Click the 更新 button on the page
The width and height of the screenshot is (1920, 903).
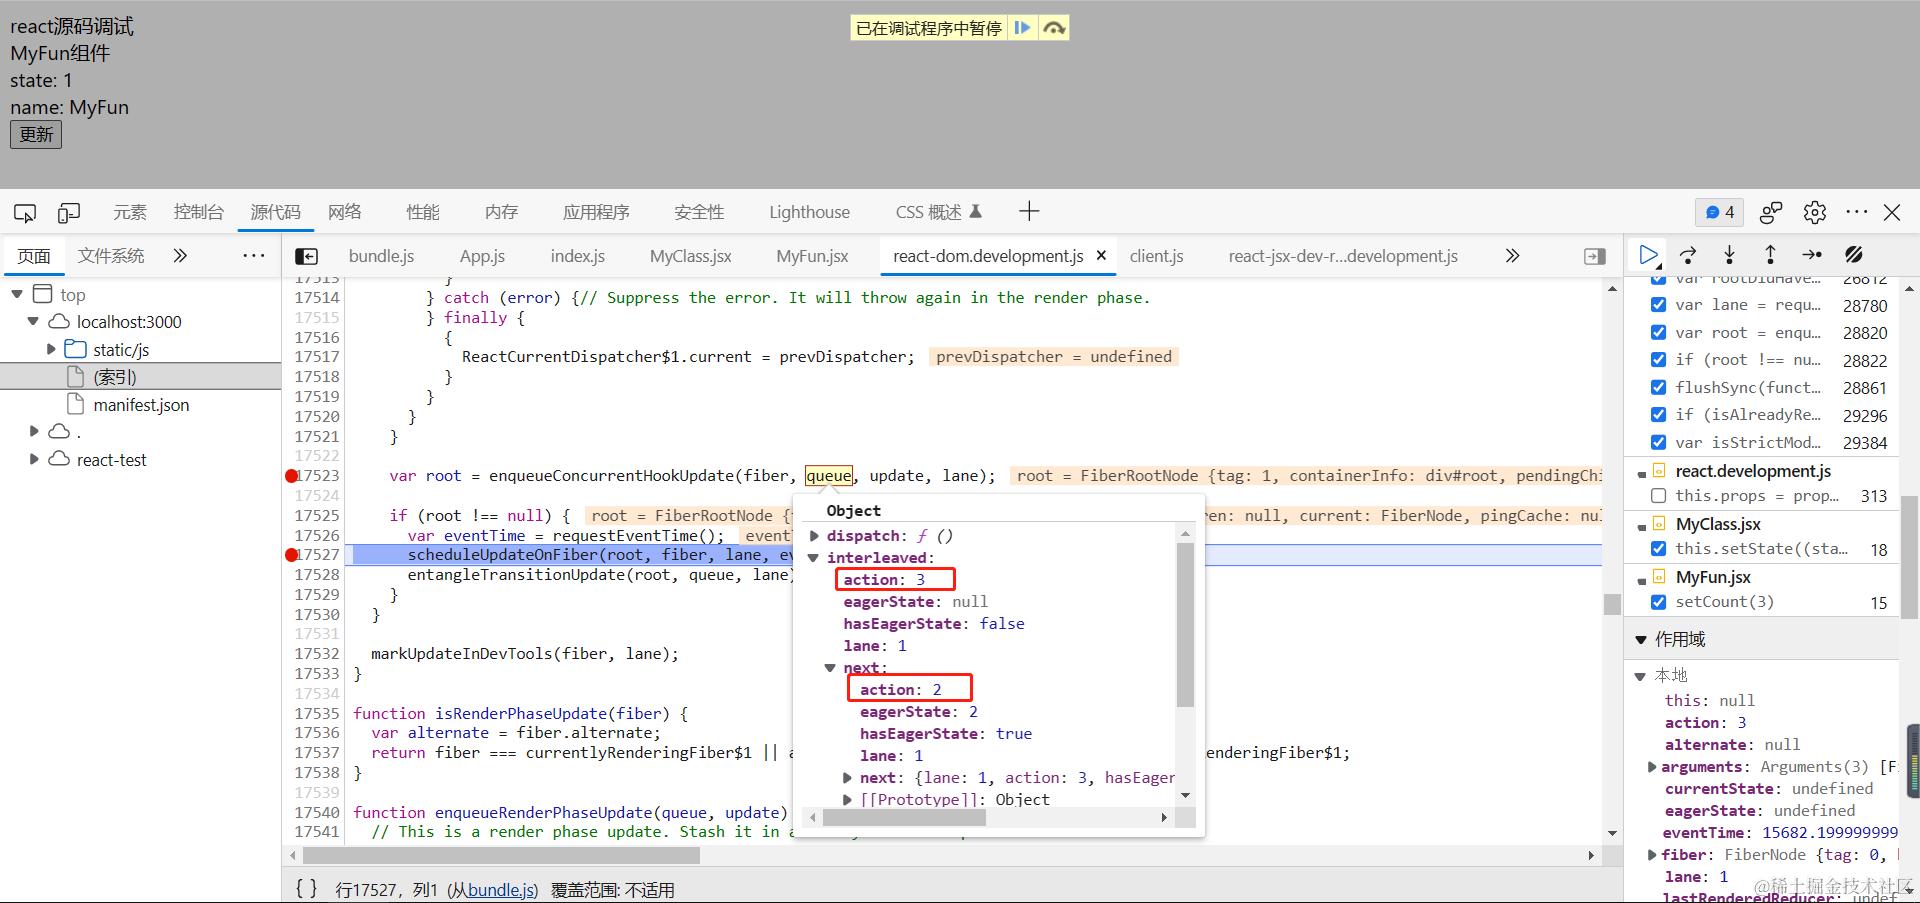[x=36, y=134]
